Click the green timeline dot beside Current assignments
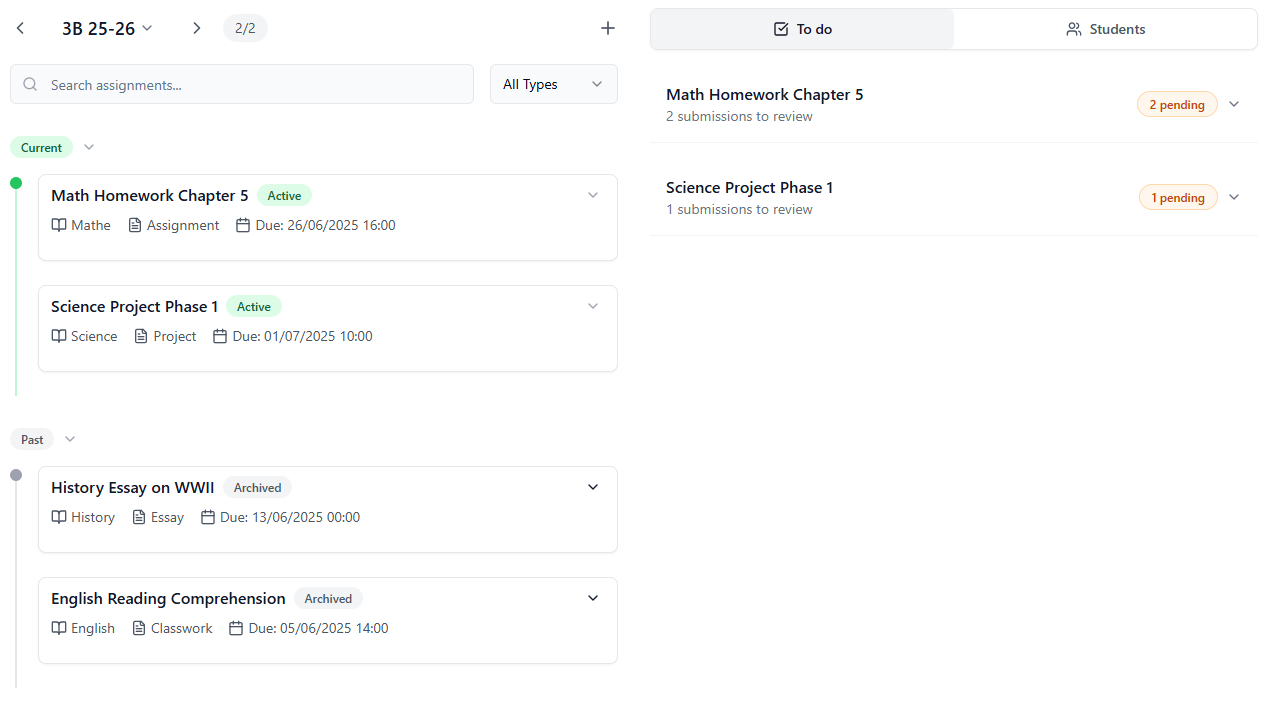This screenshot has height=719, width=1275. [16, 183]
